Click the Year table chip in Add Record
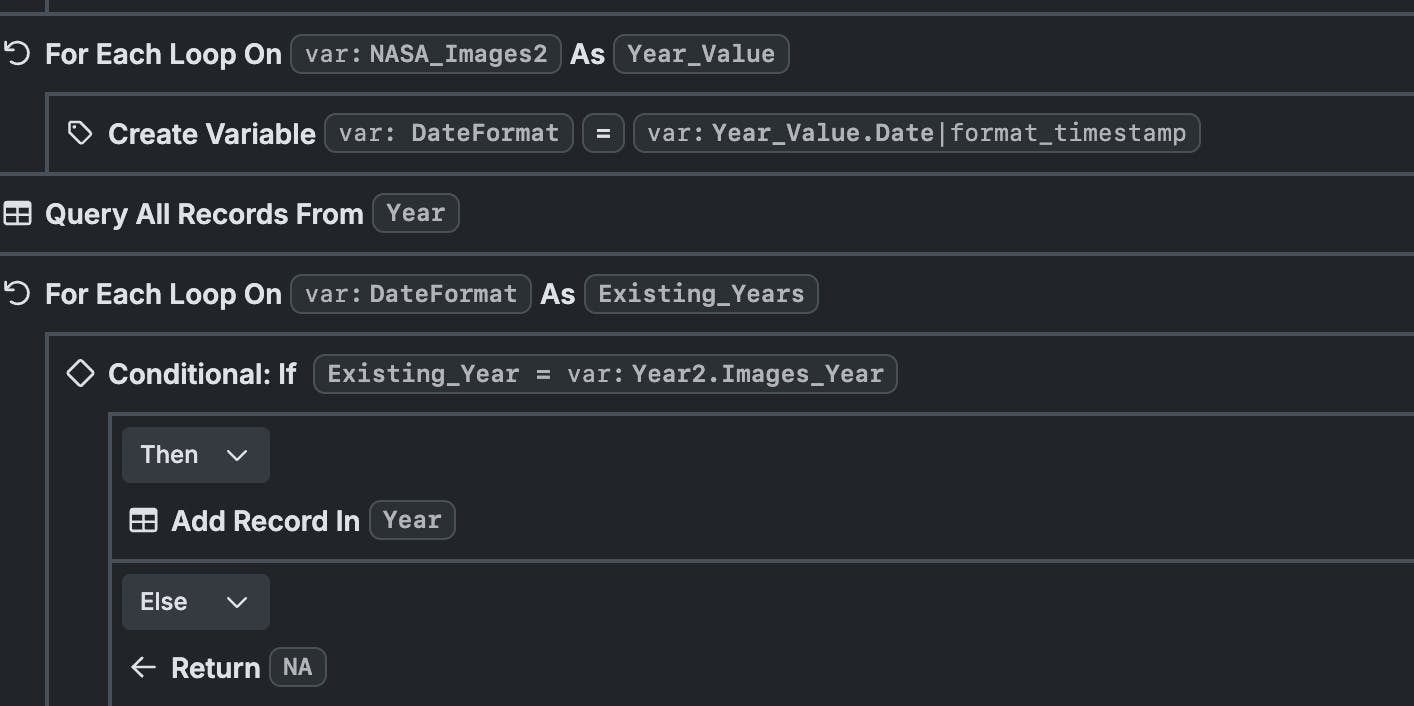Image resolution: width=1414 pixels, height=706 pixels. (x=412, y=520)
